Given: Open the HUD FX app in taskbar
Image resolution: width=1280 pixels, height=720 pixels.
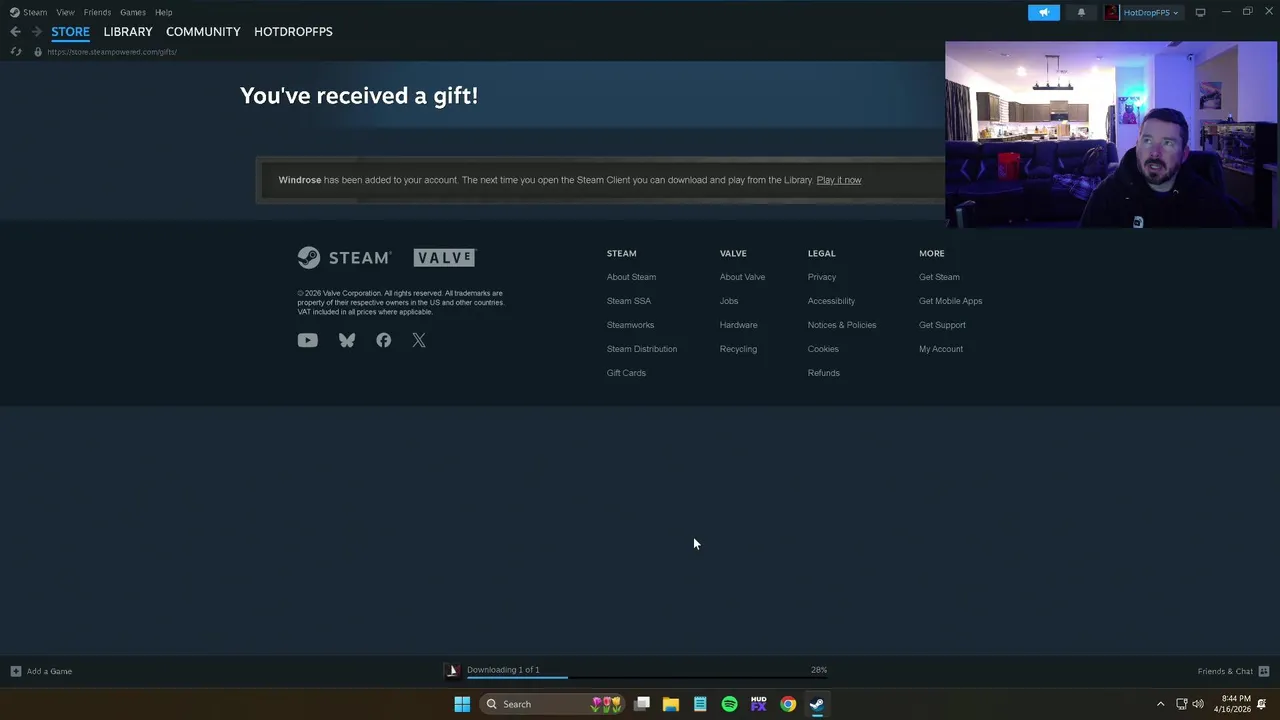Looking at the screenshot, I should (x=758, y=704).
